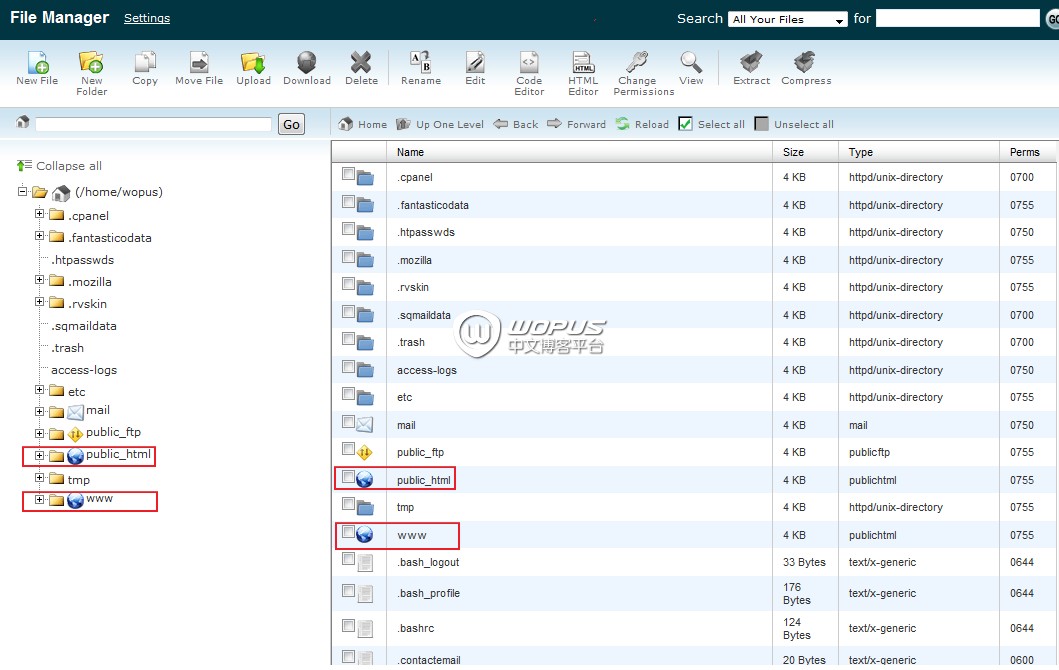Select the .bashrc file name
This screenshot has width=1059, height=670.
click(x=415, y=628)
